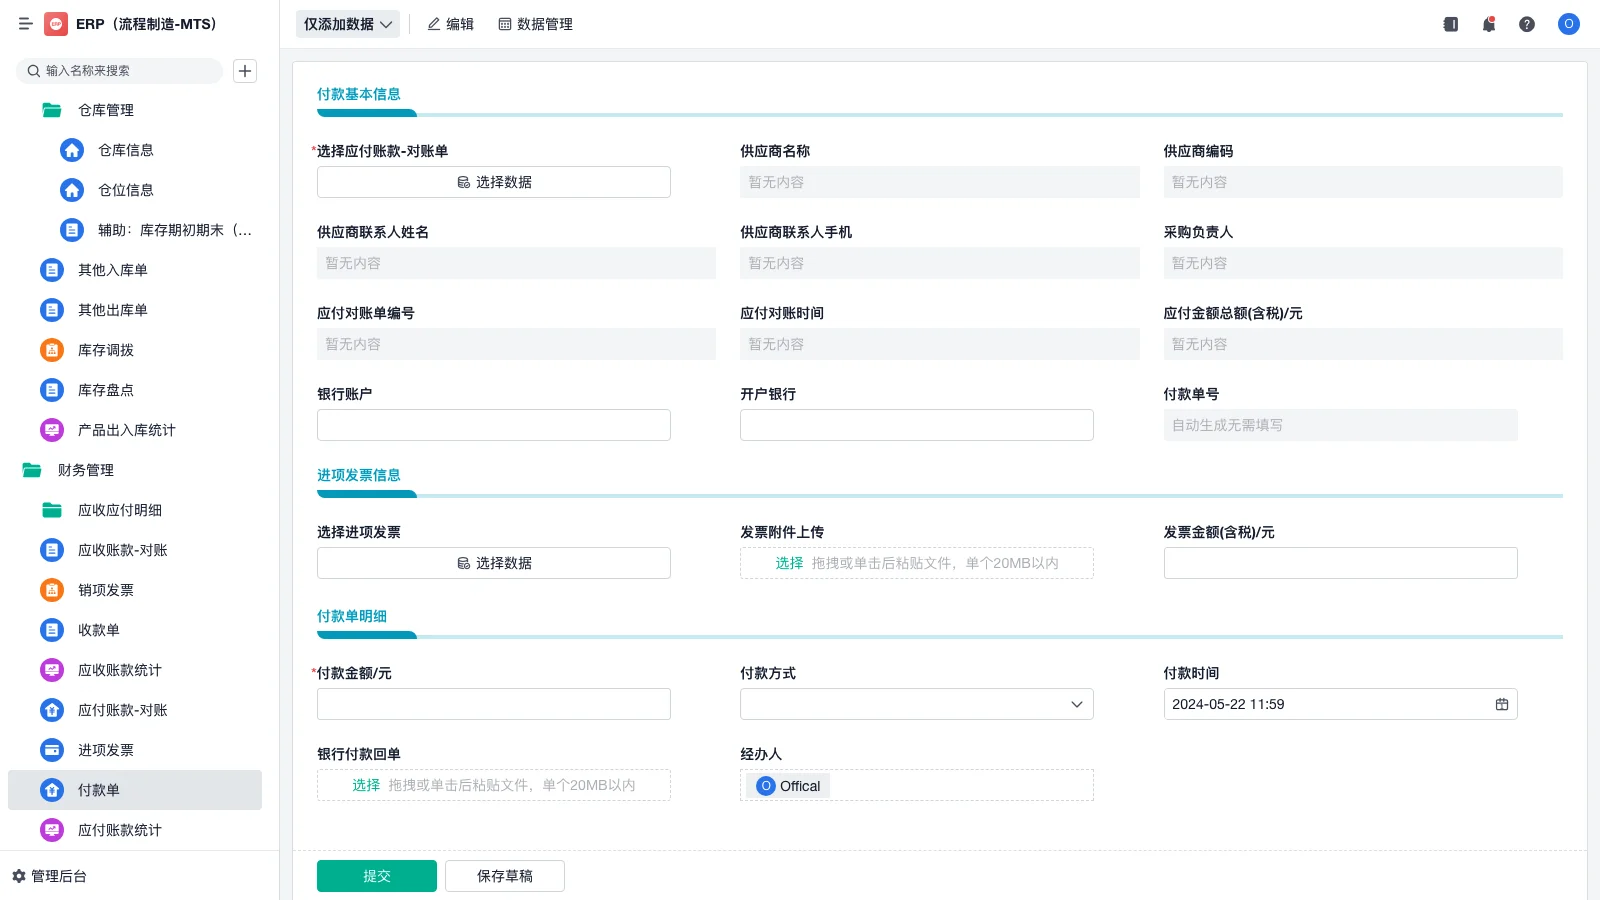Open the 仓位信息 home icon item
This screenshot has width=1600, height=900.
point(72,190)
